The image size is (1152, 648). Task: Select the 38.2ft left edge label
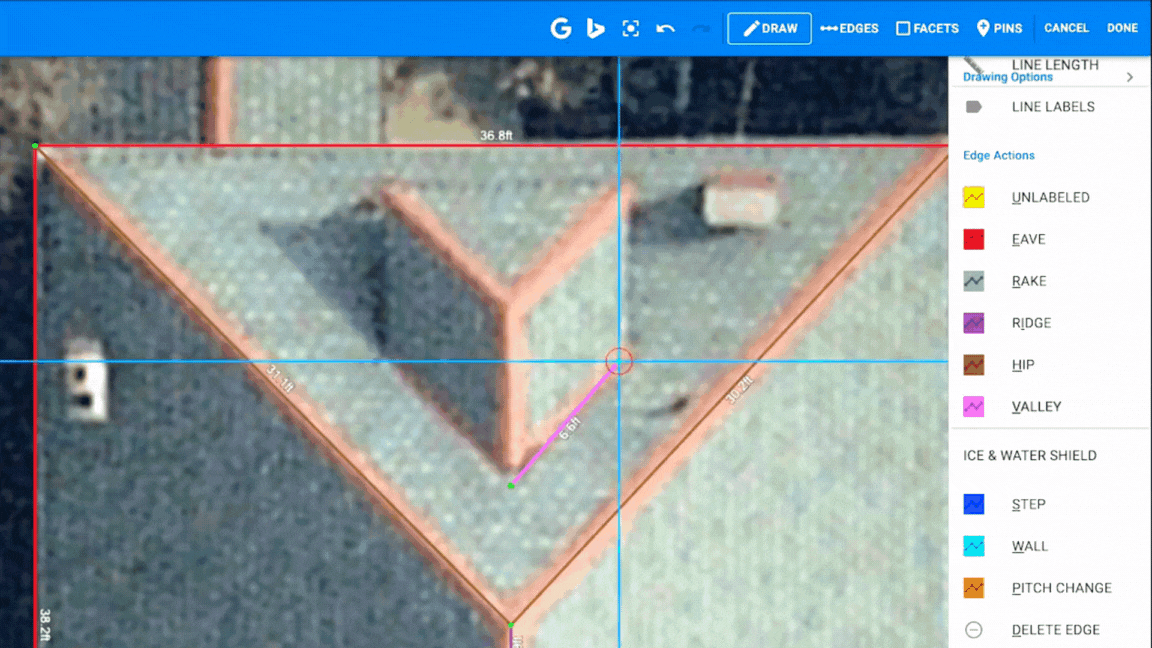[45, 625]
